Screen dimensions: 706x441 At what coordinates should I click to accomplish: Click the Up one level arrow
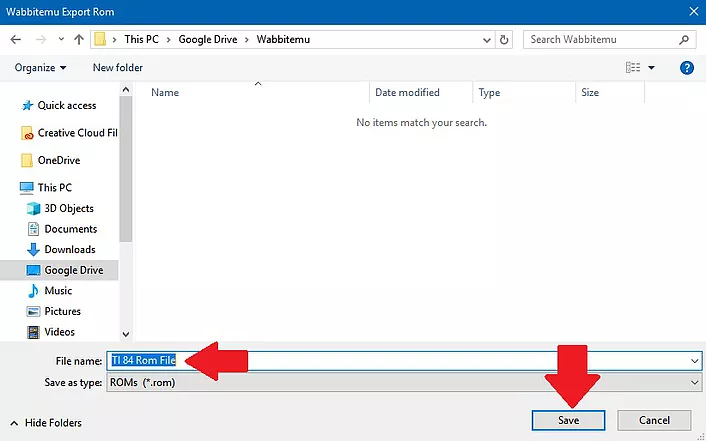tap(78, 40)
